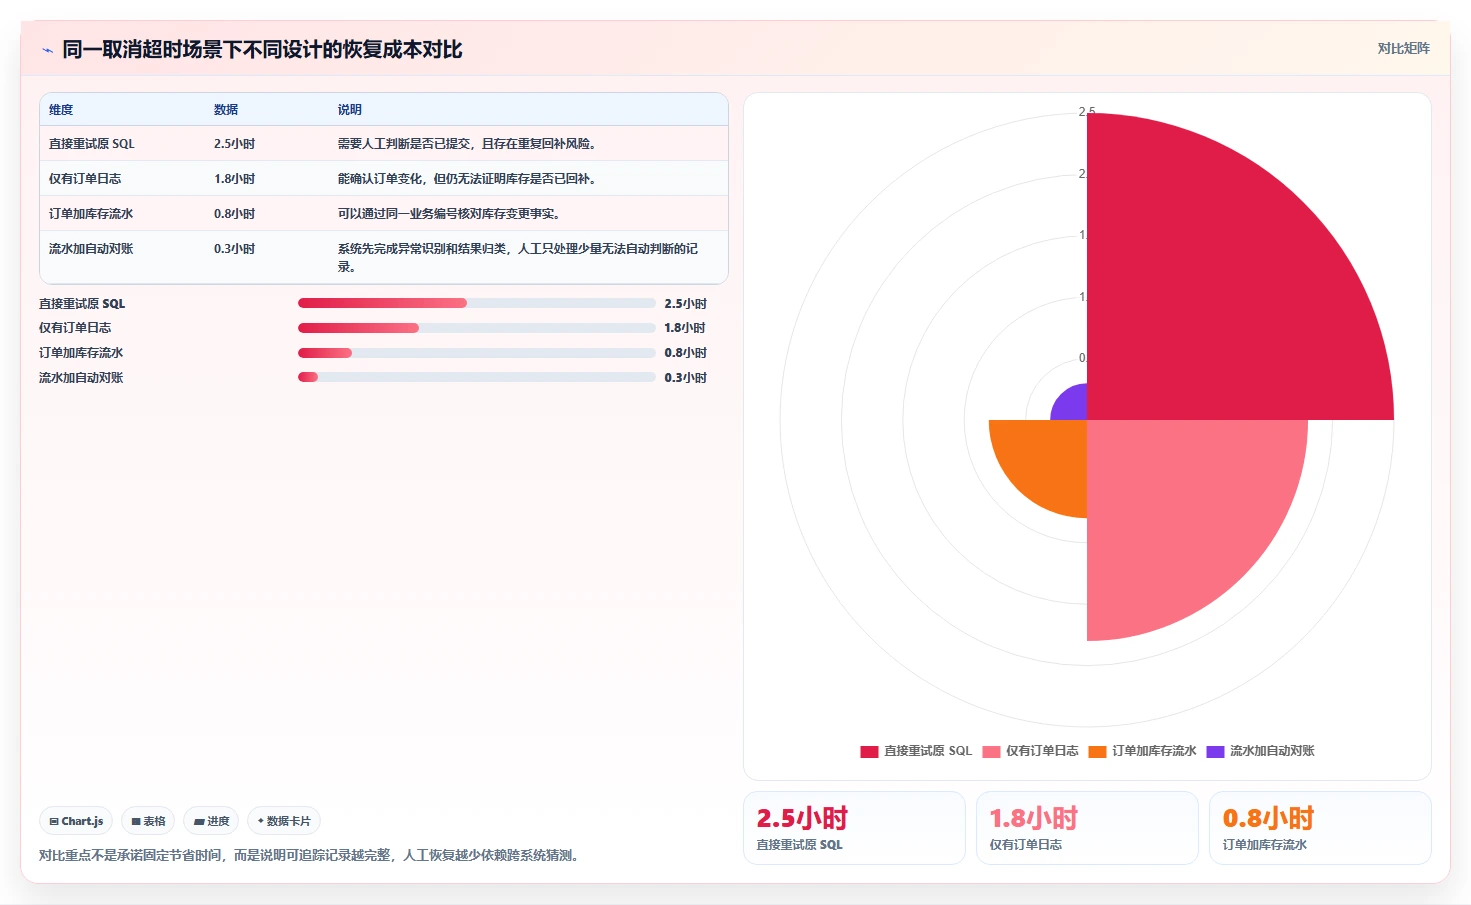Click the 说明 column header

[350, 110]
